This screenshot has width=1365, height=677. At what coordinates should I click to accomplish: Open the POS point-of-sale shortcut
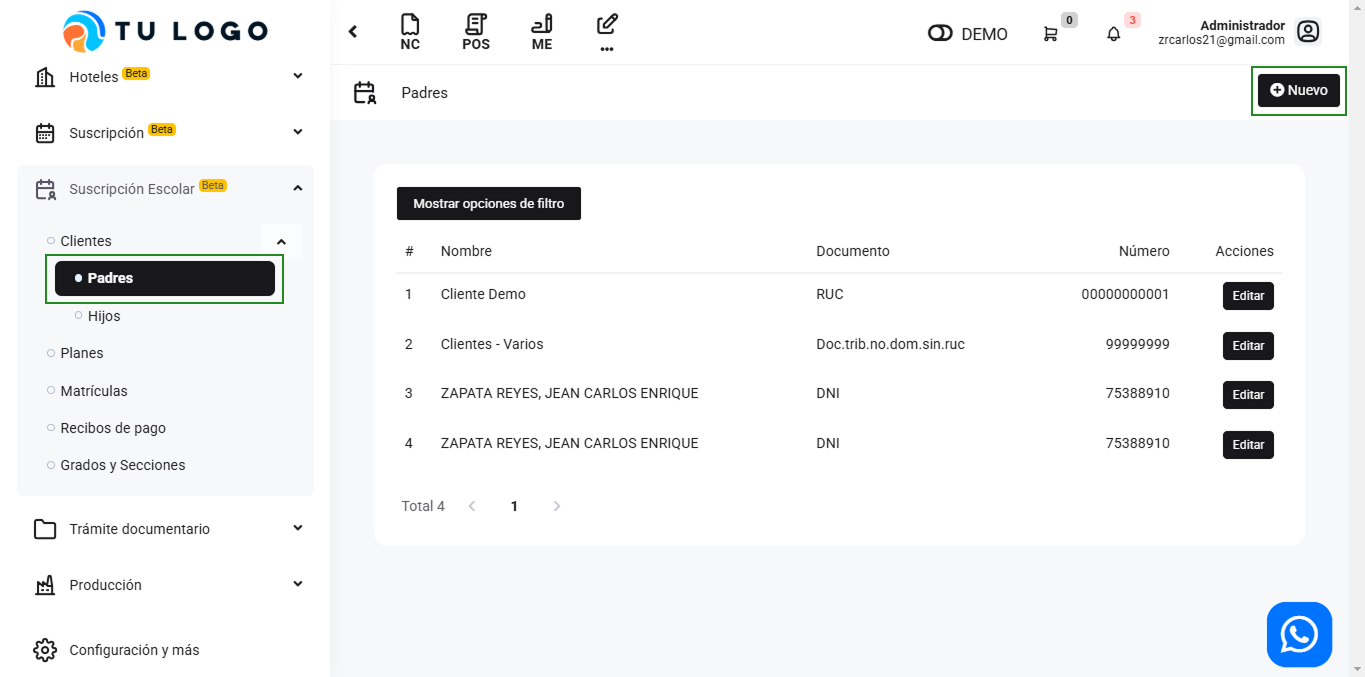(476, 32)
